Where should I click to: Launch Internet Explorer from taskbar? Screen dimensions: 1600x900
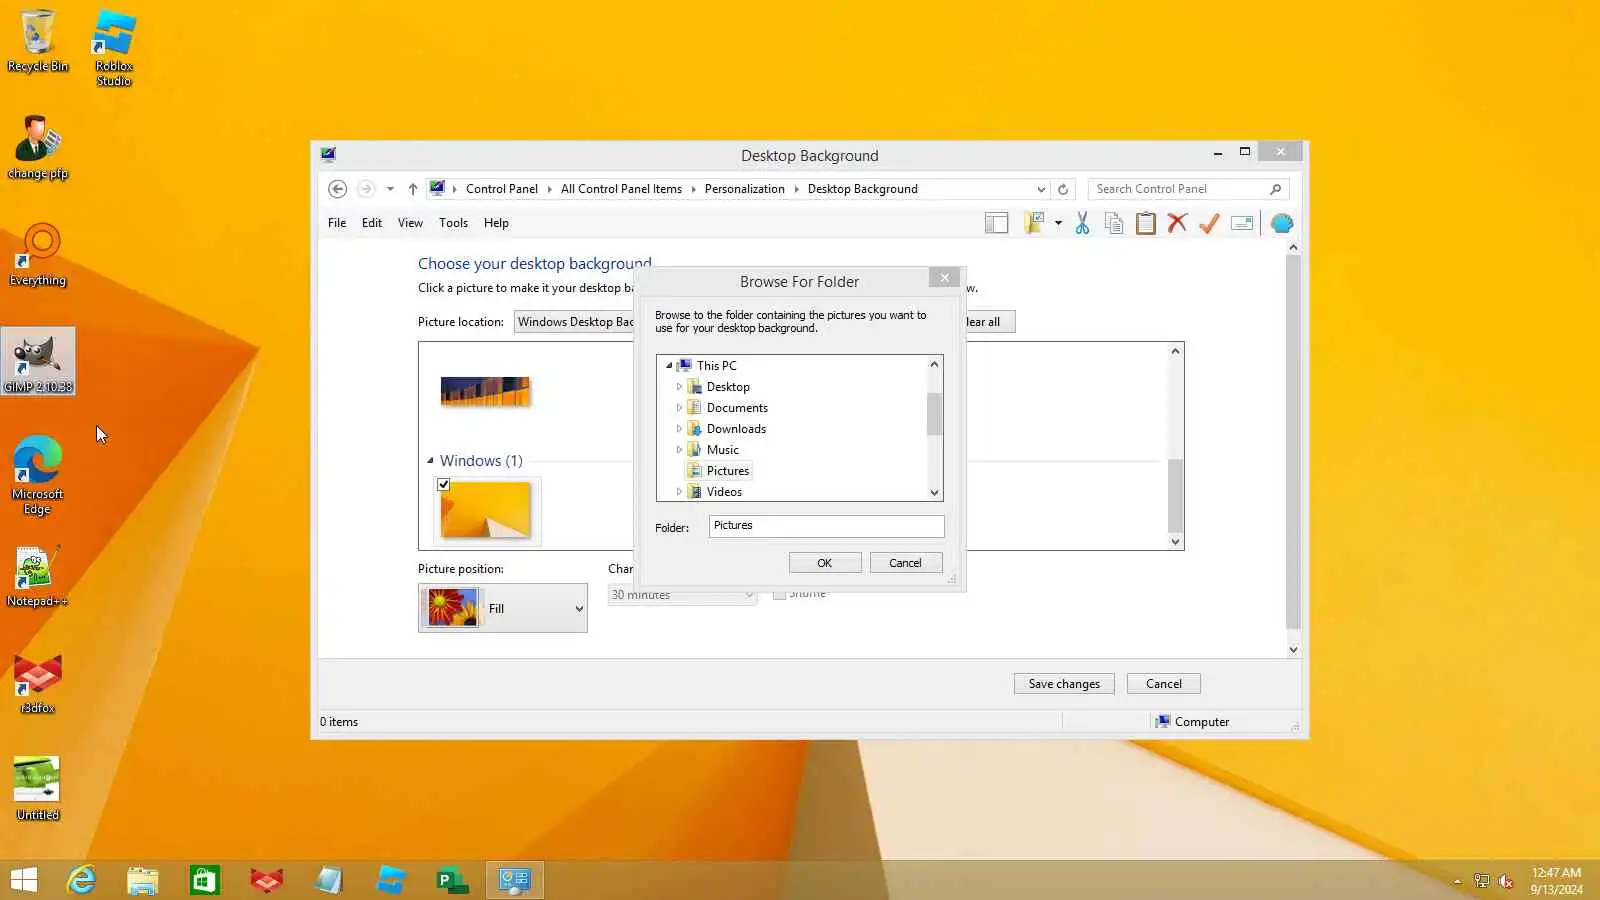pyautogui.click(x=81, y=880)
